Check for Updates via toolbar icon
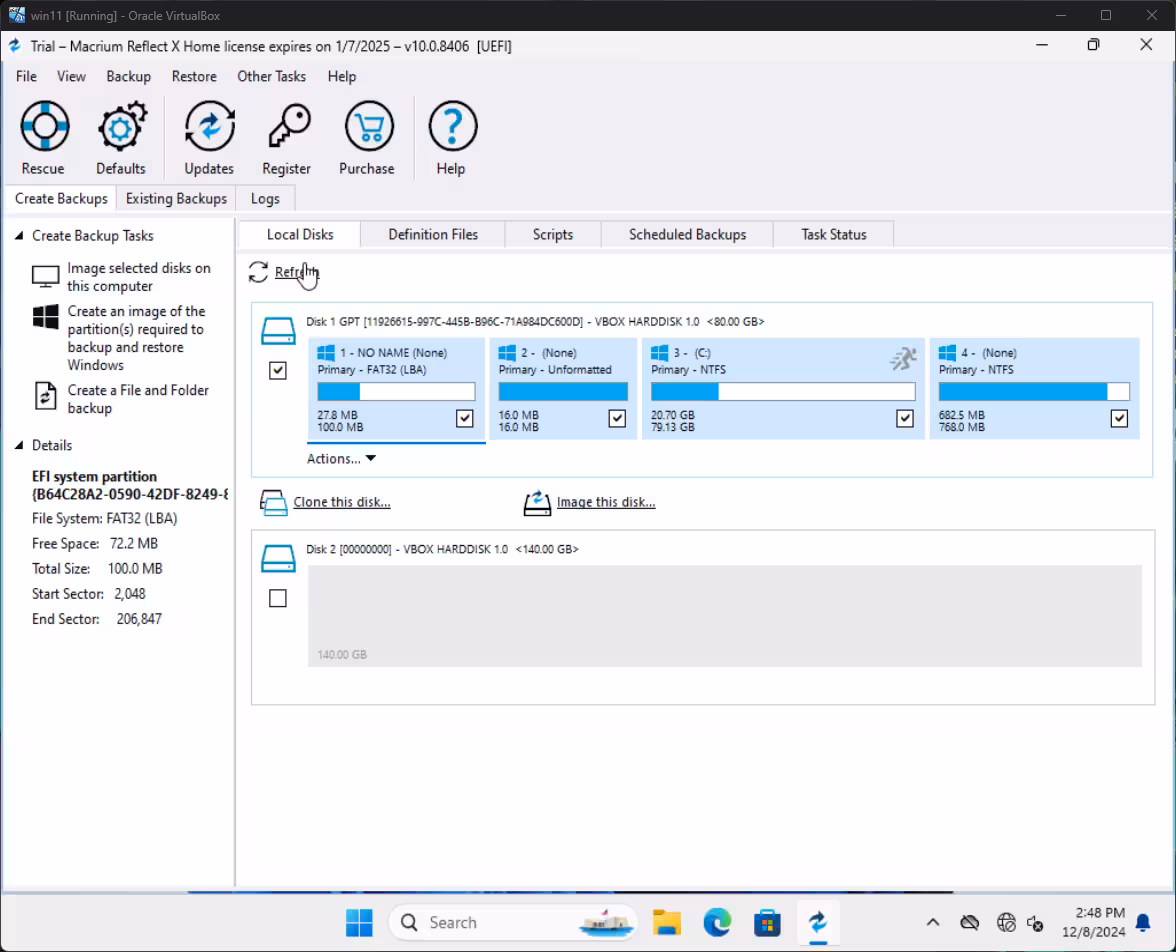The height and width of the screenshot is (952, 1176). pyautogui.click(x=209, y=127)
